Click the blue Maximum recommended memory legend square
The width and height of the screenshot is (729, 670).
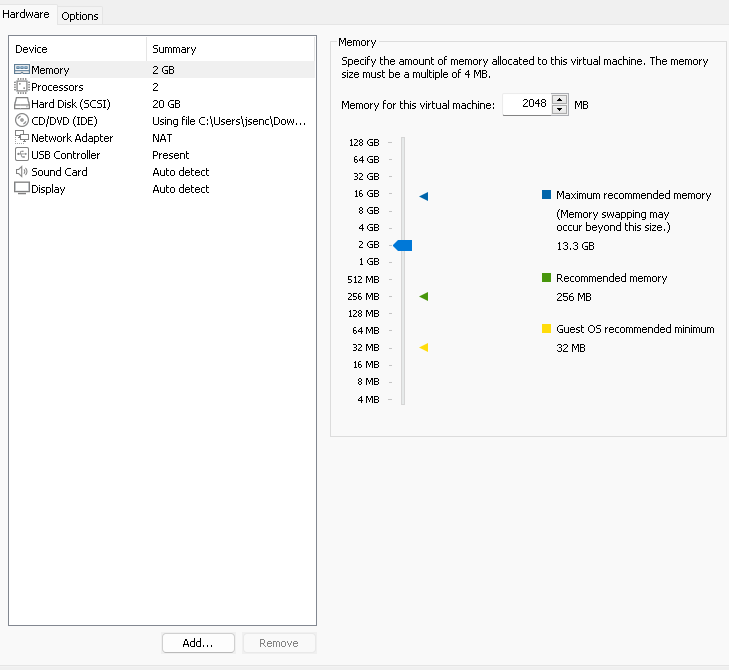[x=546, y=194]
